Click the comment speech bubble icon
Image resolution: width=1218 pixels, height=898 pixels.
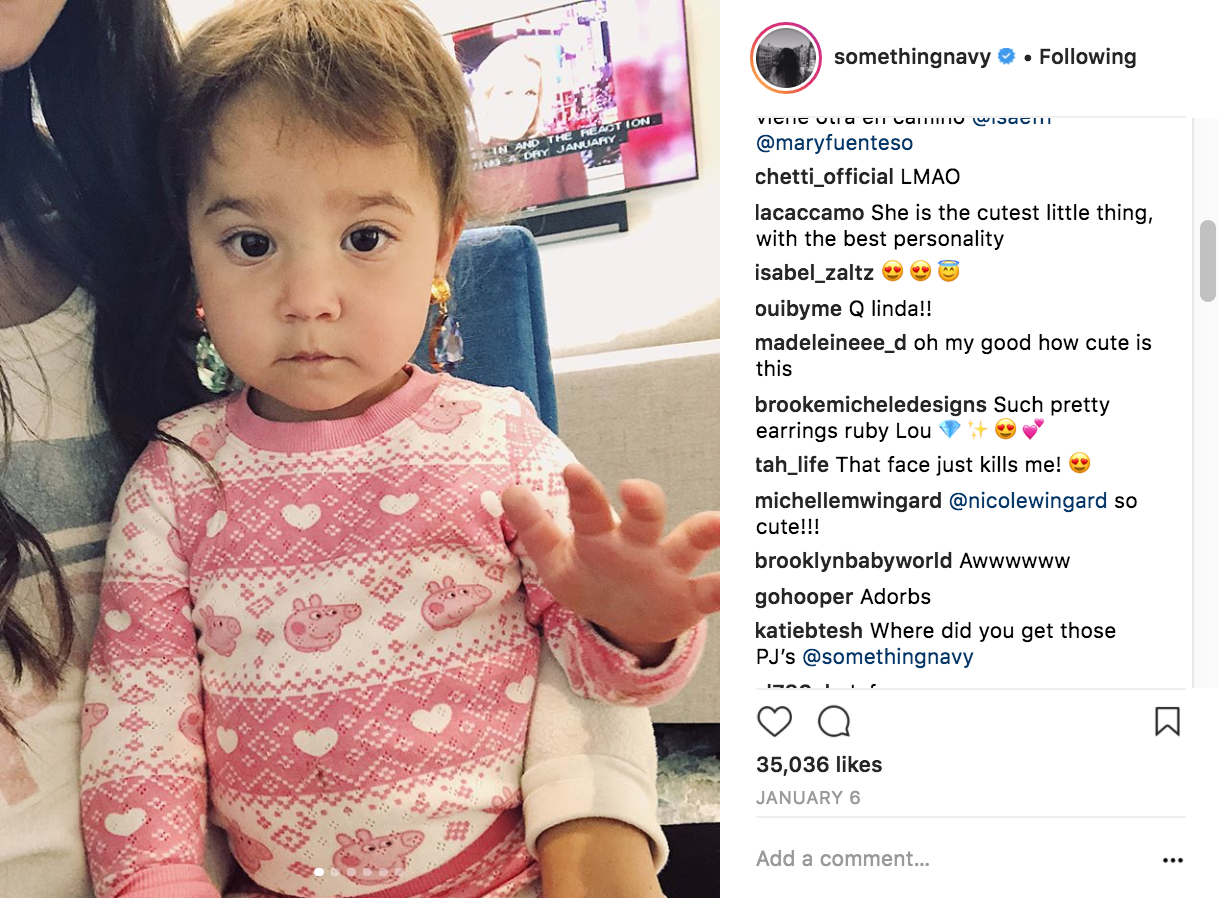[834, 721]
